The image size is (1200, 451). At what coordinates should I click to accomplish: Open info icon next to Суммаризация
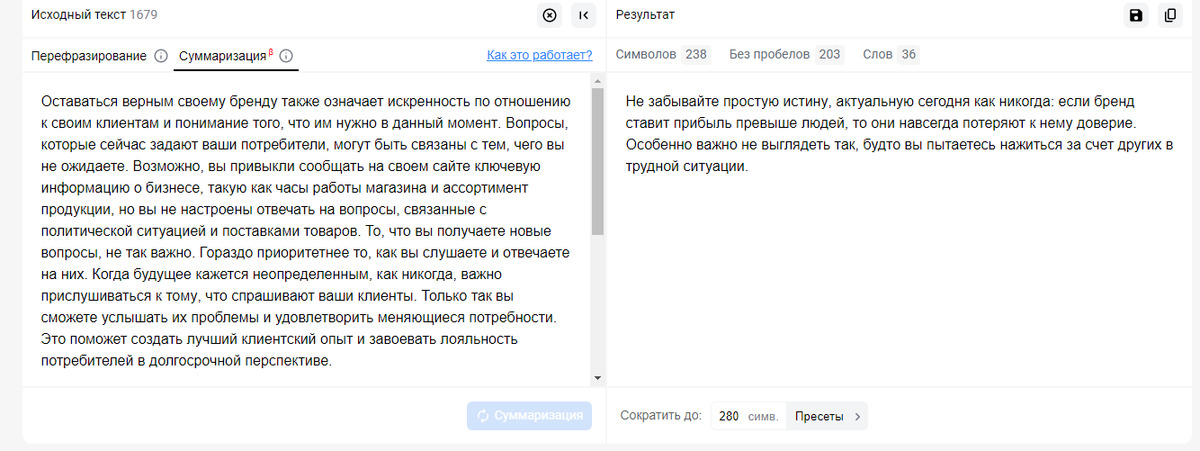pos(287,56)
